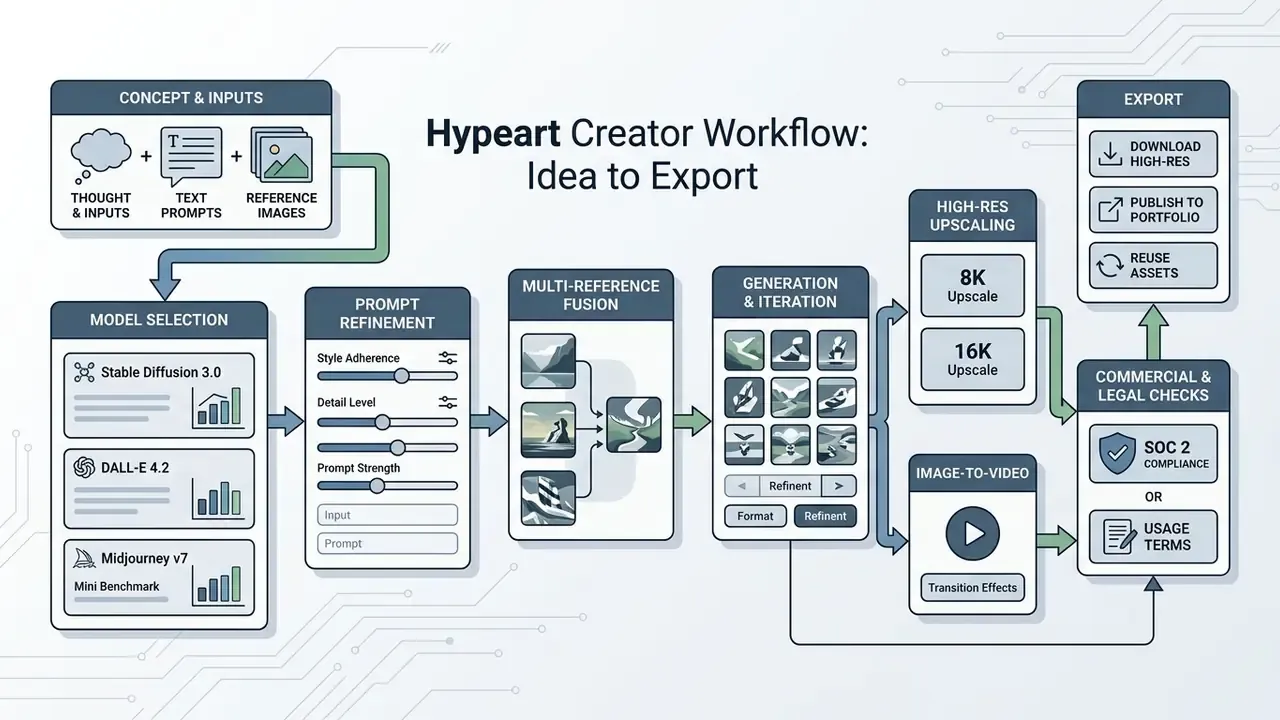Image resolution: width=1280 pixels, height=720 pixels.
Task: Click the Publish to Portfolio external-link icon
Action: (x=1110, y=210)
